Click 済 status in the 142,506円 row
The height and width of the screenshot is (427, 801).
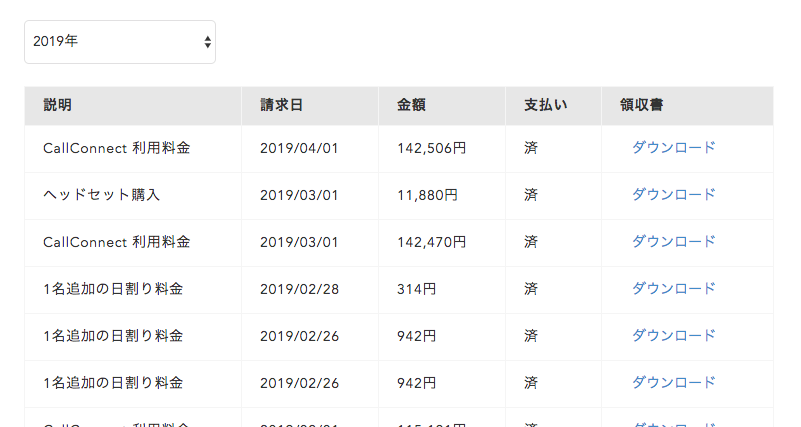point(531,148)
